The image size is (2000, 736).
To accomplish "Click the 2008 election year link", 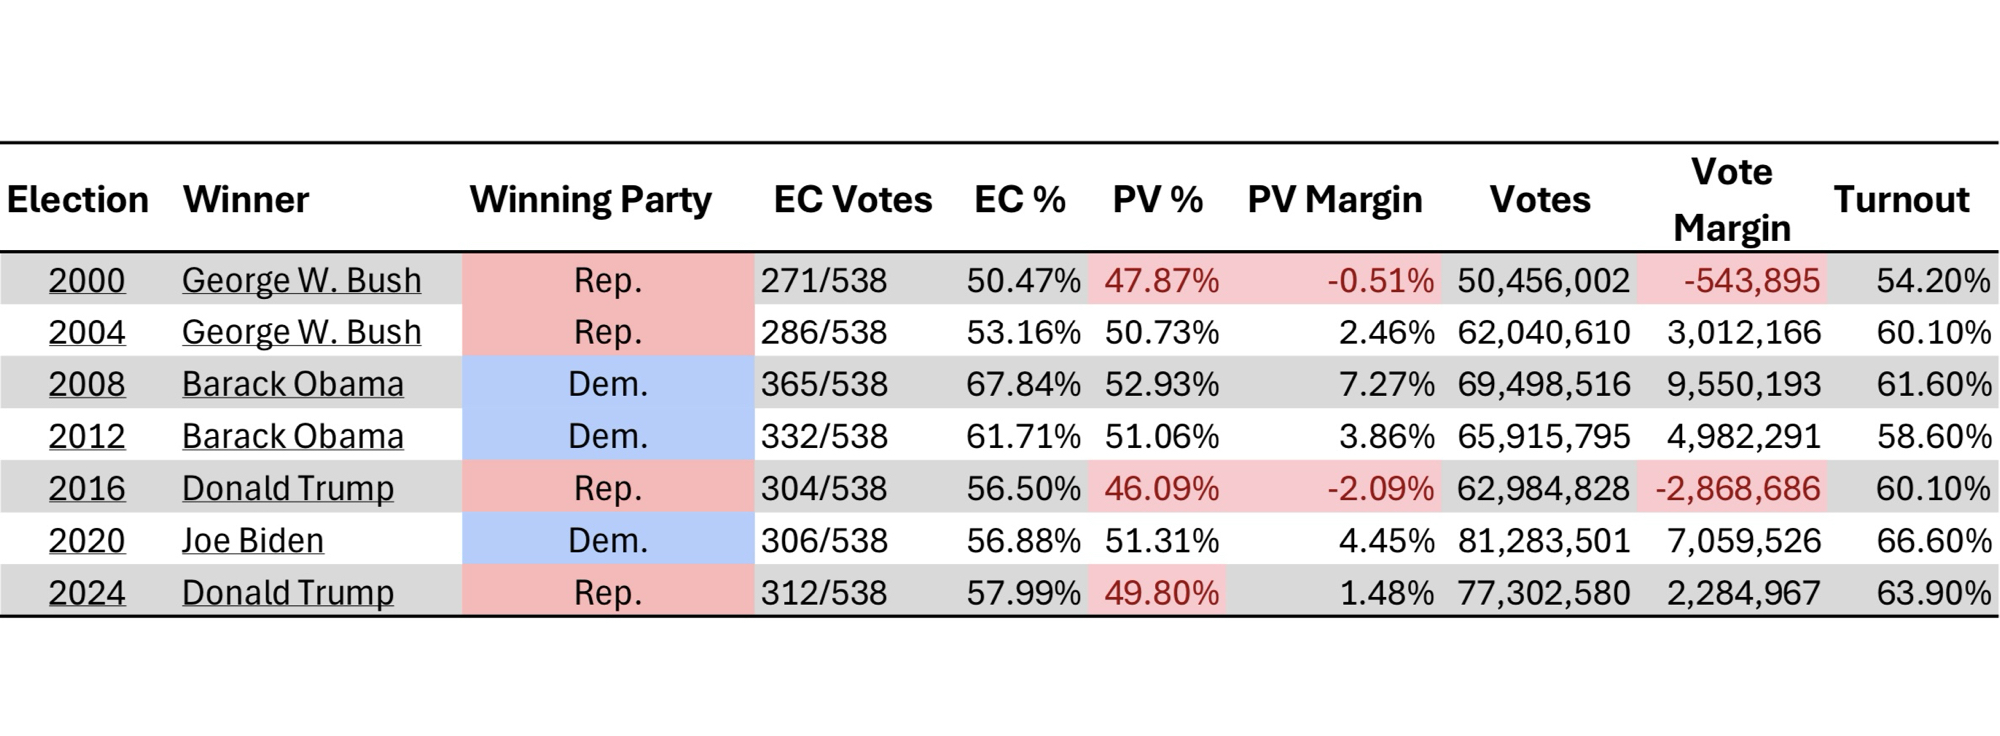I will coord(87,384).
